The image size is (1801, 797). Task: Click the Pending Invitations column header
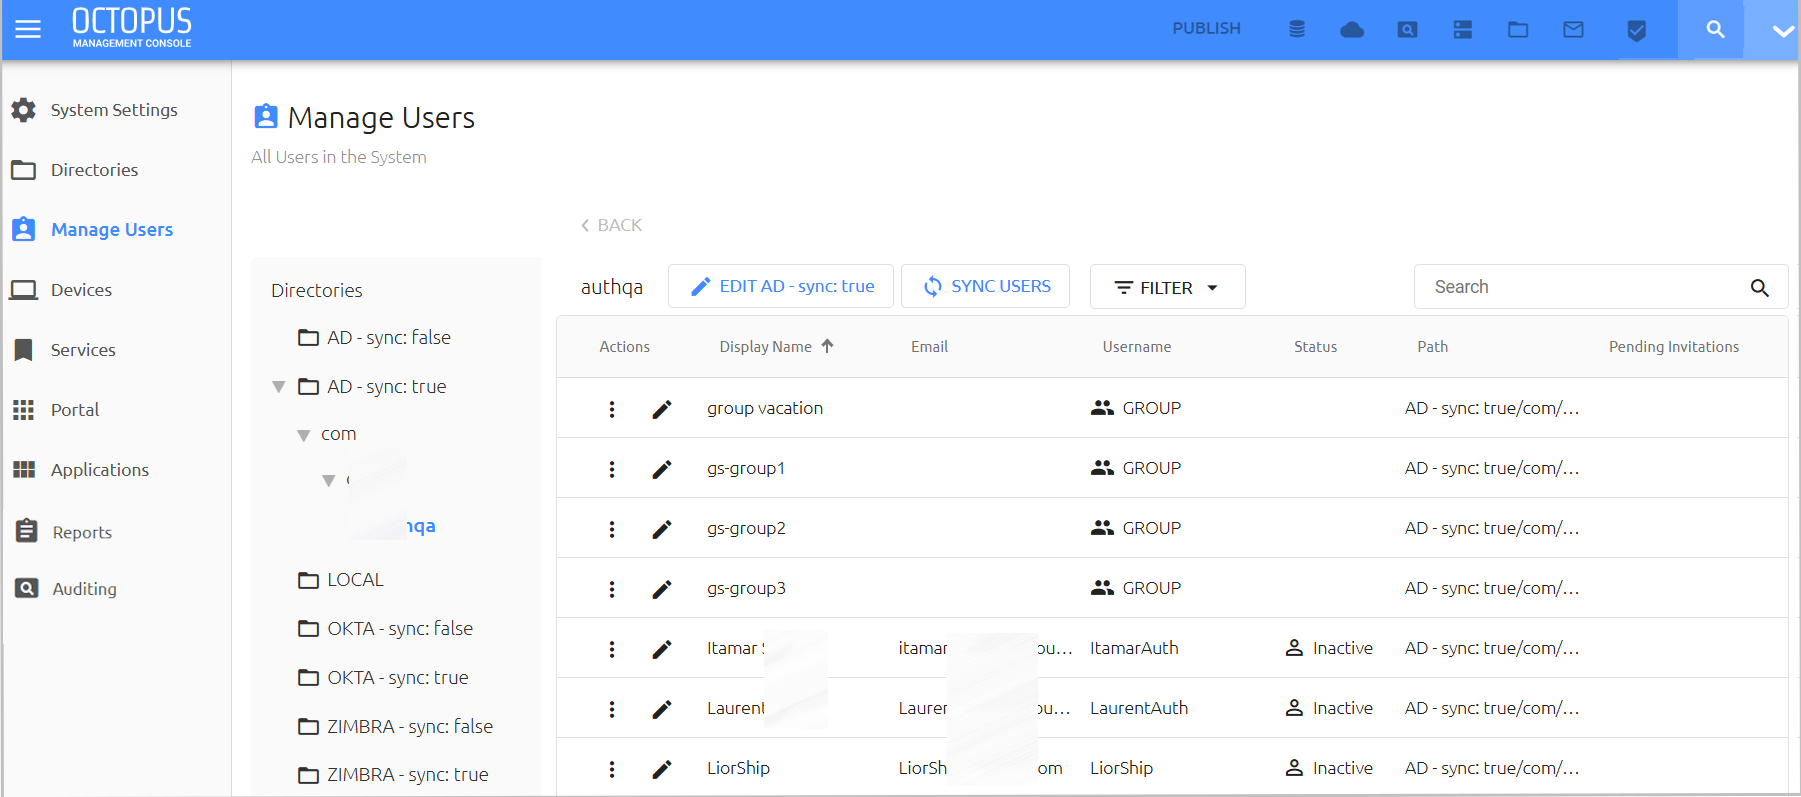tap(1673, 347)
